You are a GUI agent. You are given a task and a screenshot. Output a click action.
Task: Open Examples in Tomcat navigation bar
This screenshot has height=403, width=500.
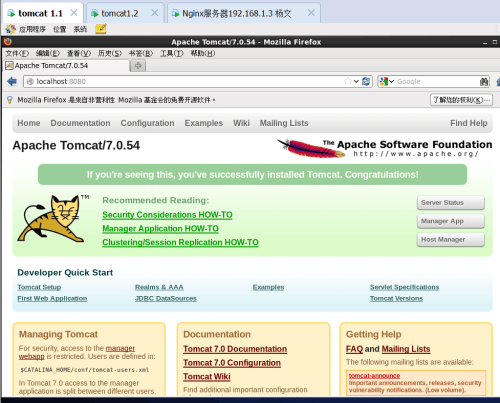point(204,123)
